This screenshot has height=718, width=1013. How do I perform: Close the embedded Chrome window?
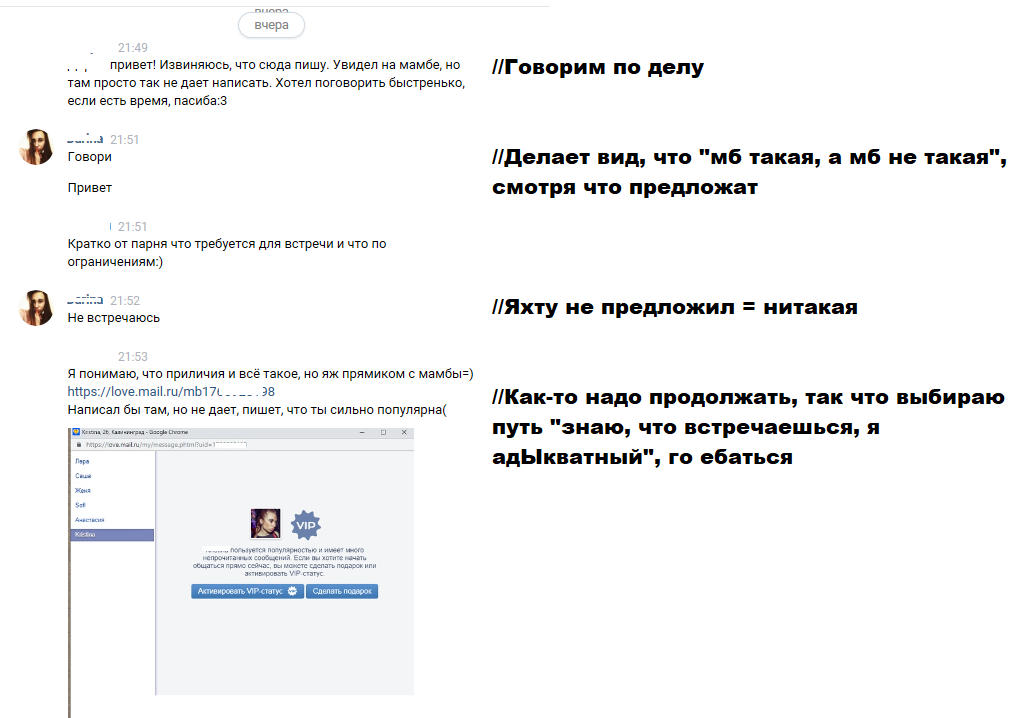click(x=403, y=432)
